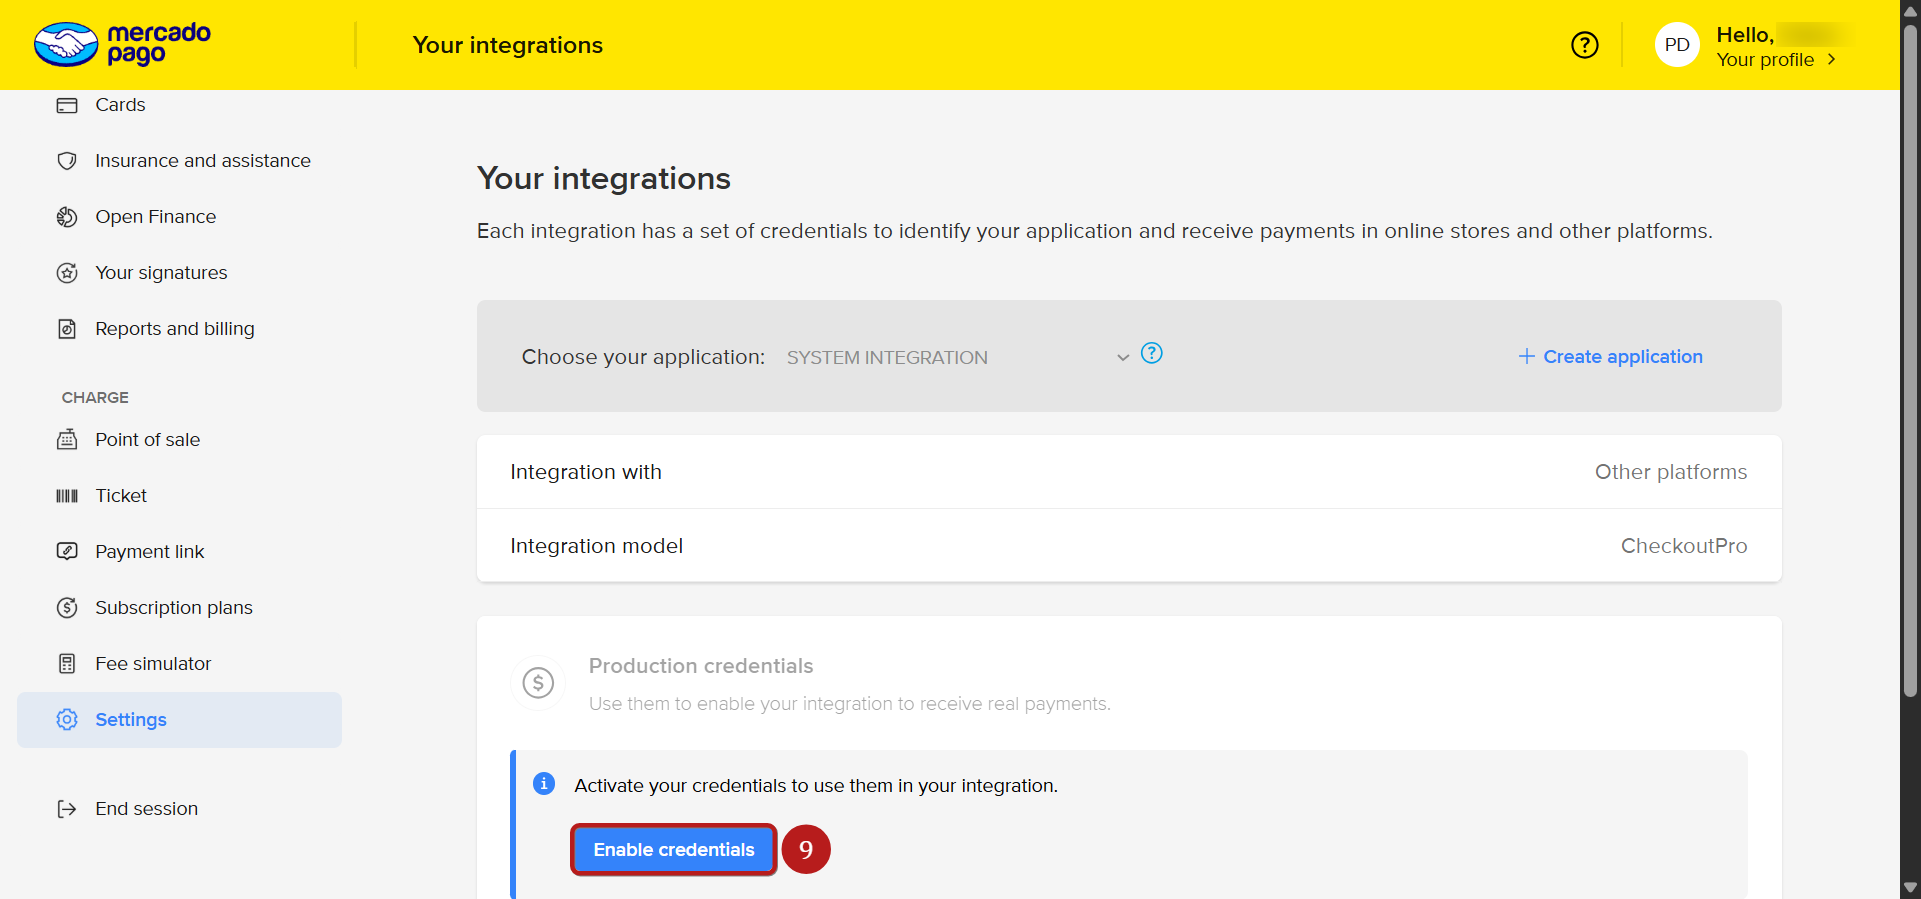Click the Fee simulator calculator icon
This screenshot has width=1921, height=899.
click(67, 664)
